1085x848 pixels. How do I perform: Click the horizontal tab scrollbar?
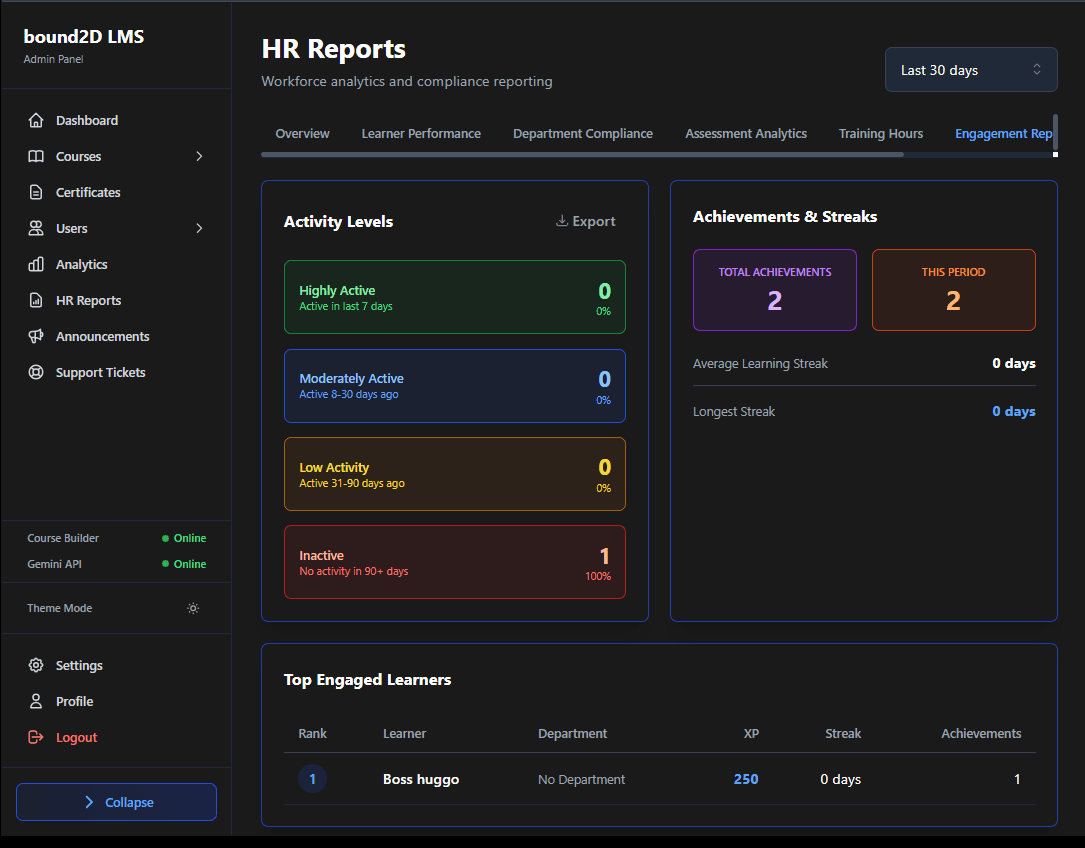(x=582, y=155)
